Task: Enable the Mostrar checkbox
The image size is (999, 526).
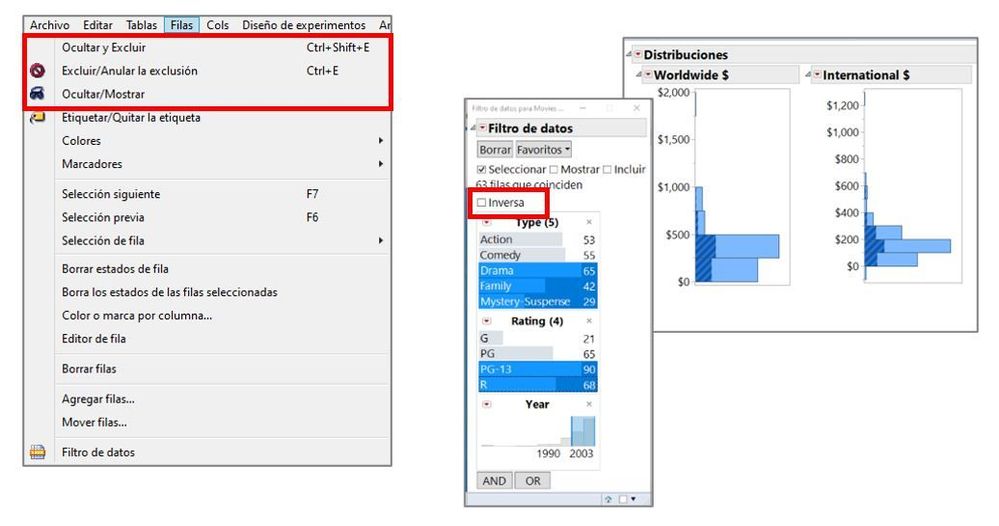Action: pos(553,169)
